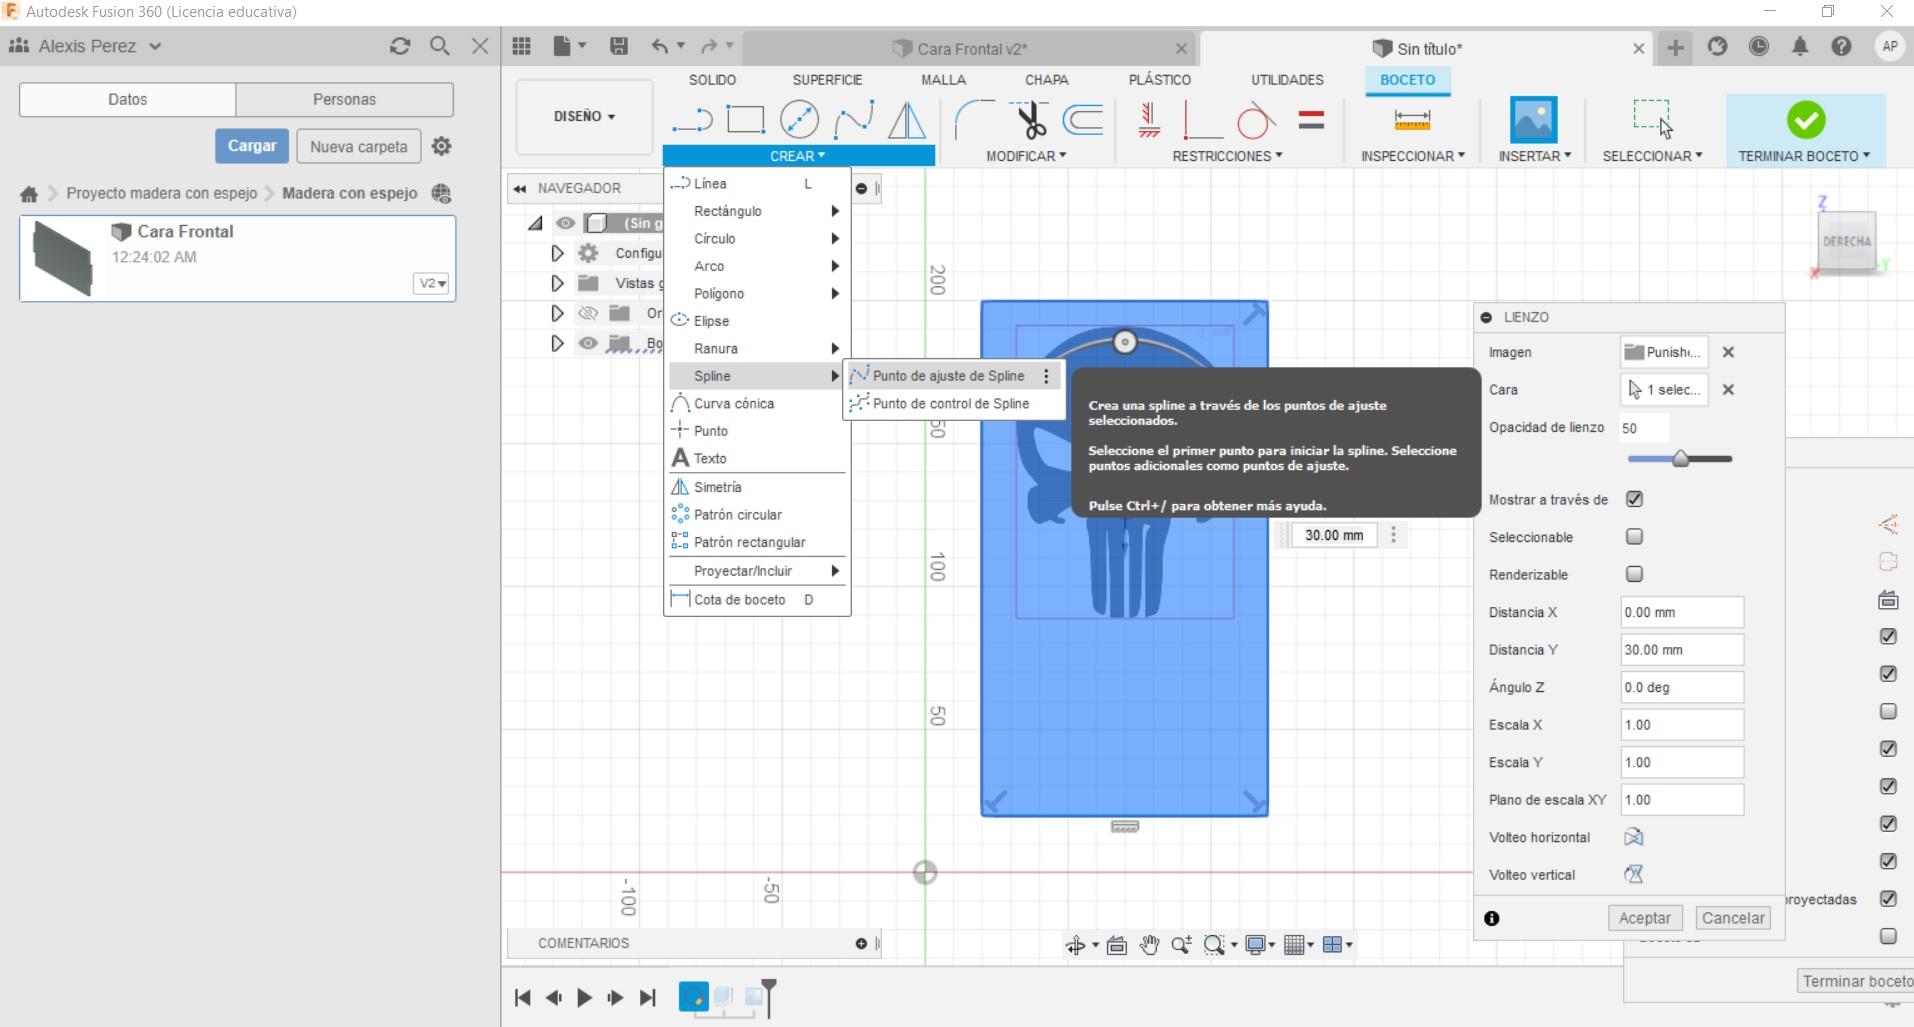
Task: Show the hidden Origen folder
Action: click(x=588, y=313)
